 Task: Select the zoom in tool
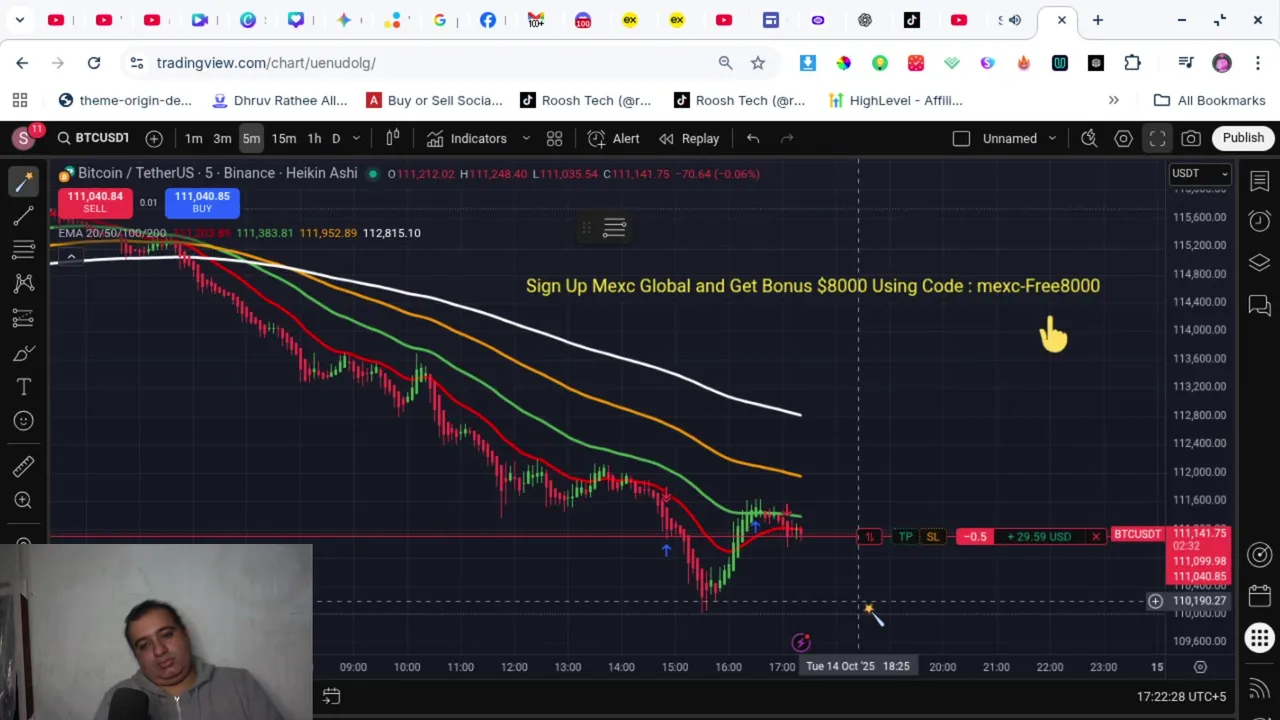[24, 500]
